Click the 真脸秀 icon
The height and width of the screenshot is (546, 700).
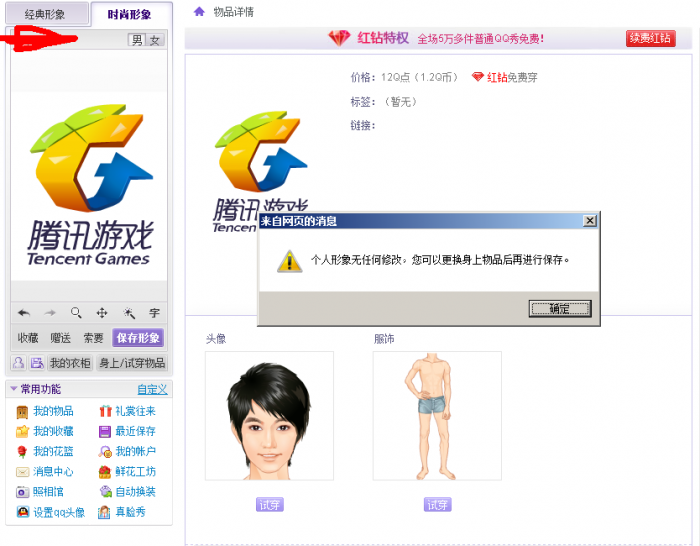tap(104, 512)
